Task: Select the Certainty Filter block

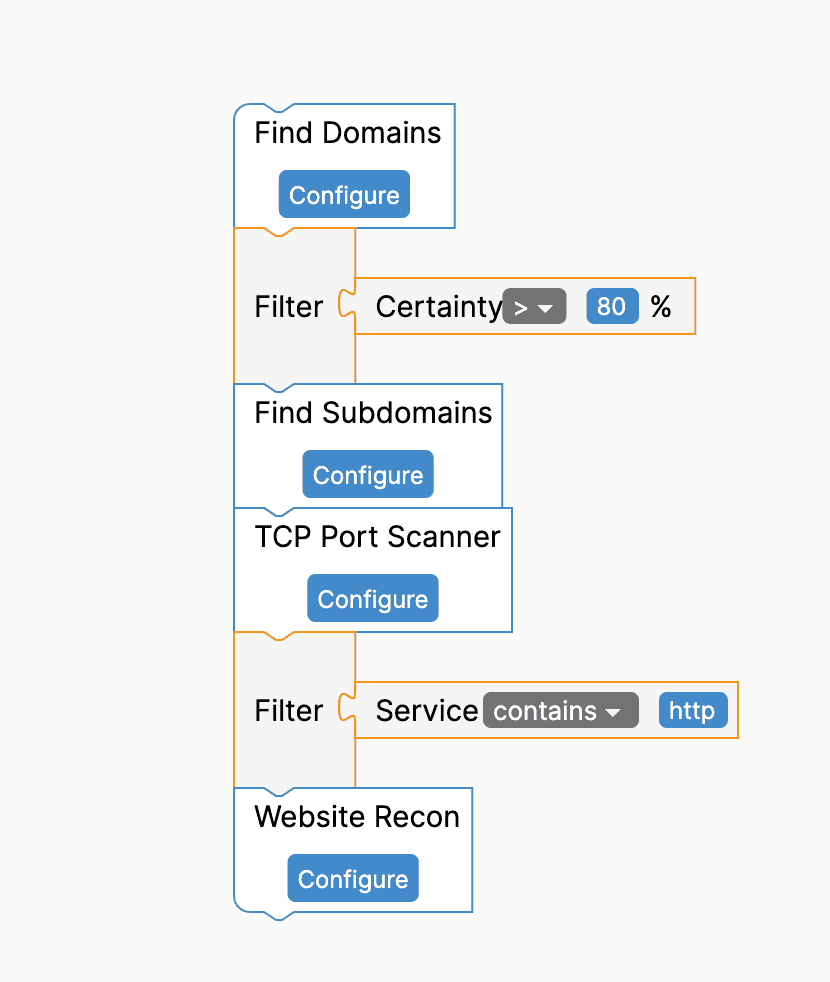Action: 290,307
